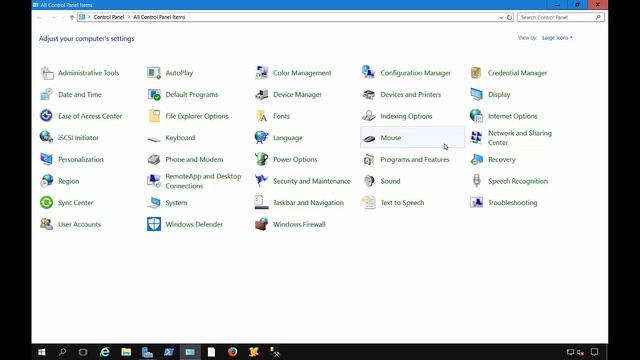Open the PowerShell taskbar icon
This screenshot has width=640, height=360.
[169, 352]
